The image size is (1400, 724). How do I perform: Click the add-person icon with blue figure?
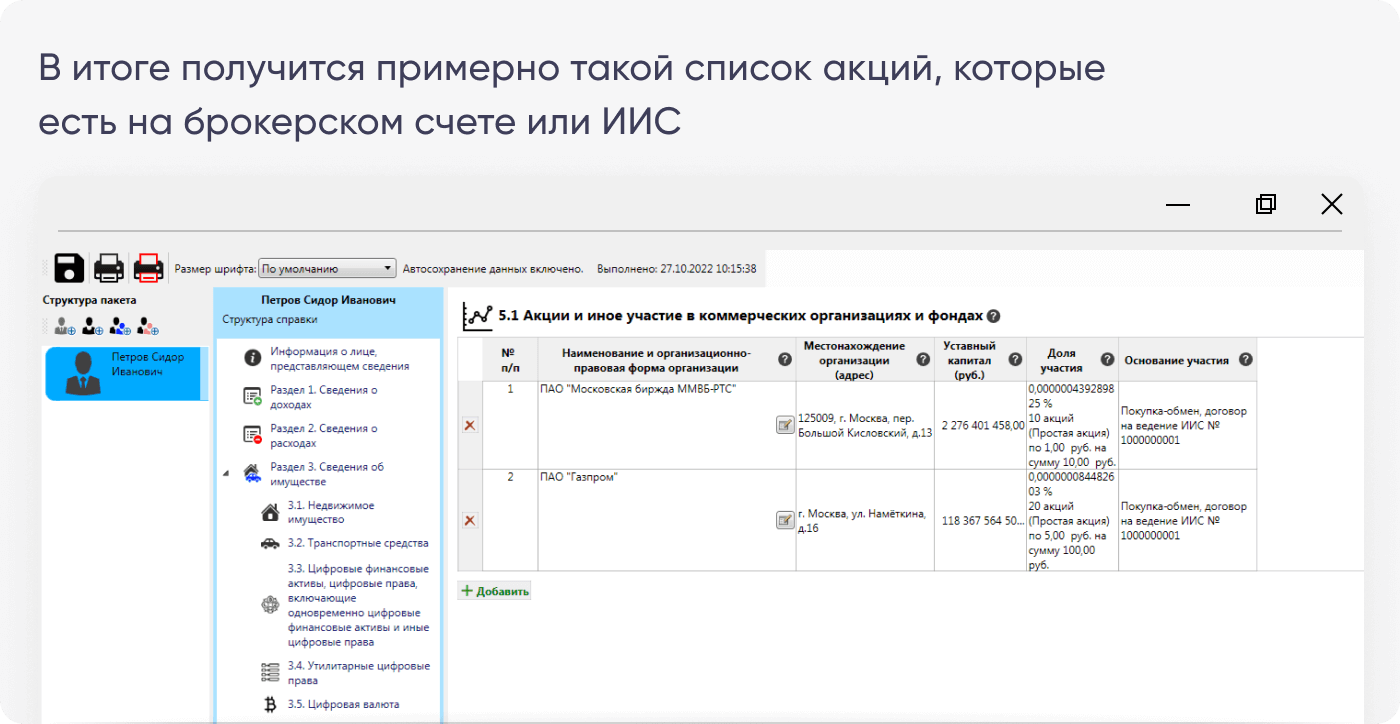point(121,326)
